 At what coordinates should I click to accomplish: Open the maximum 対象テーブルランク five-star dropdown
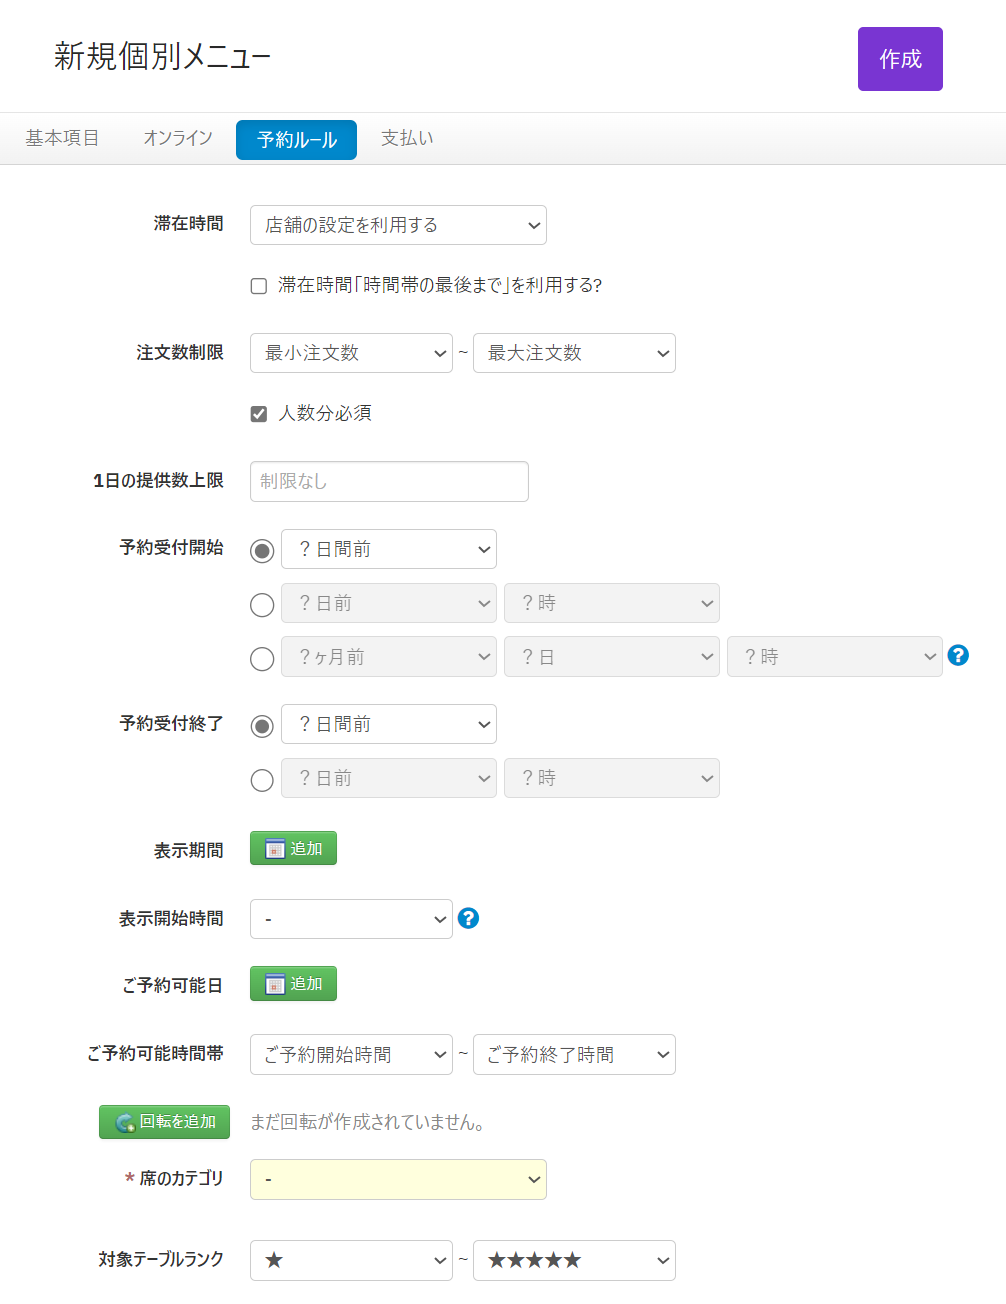574,1260
